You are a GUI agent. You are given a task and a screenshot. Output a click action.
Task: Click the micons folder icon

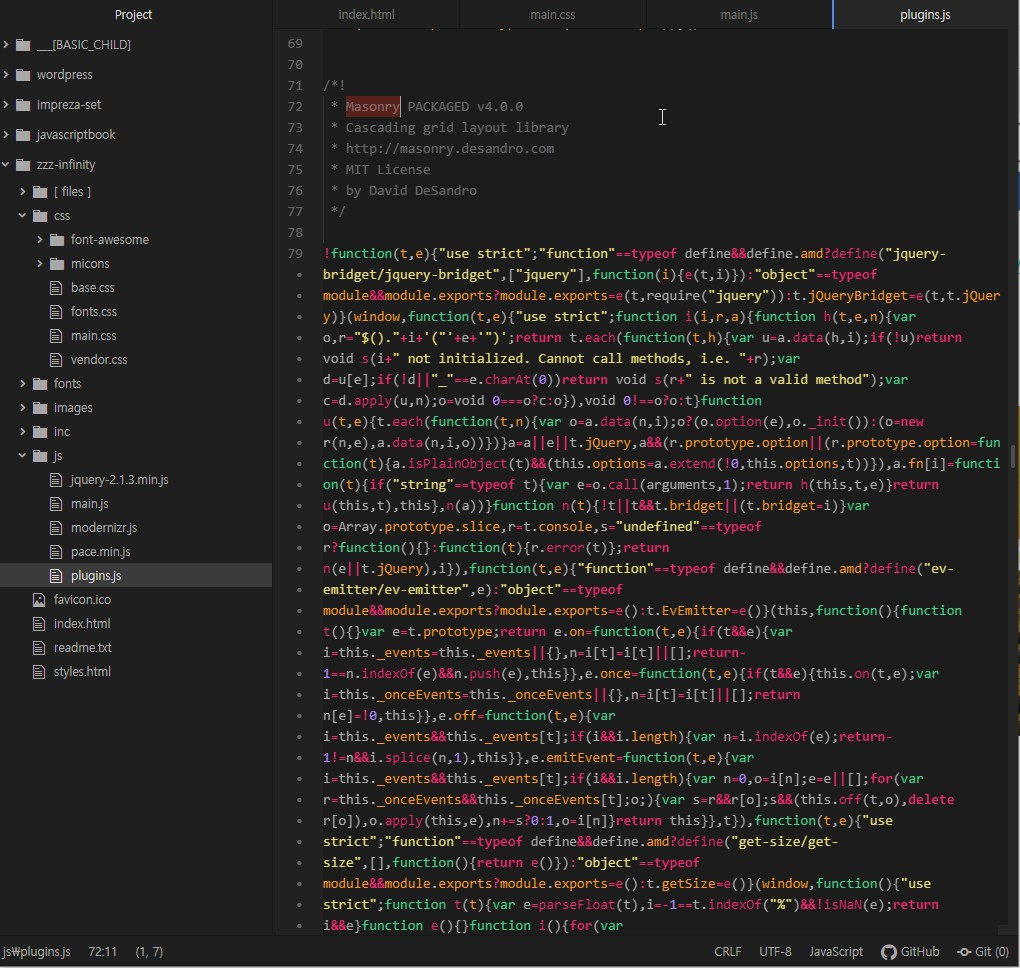click(57, 263)
